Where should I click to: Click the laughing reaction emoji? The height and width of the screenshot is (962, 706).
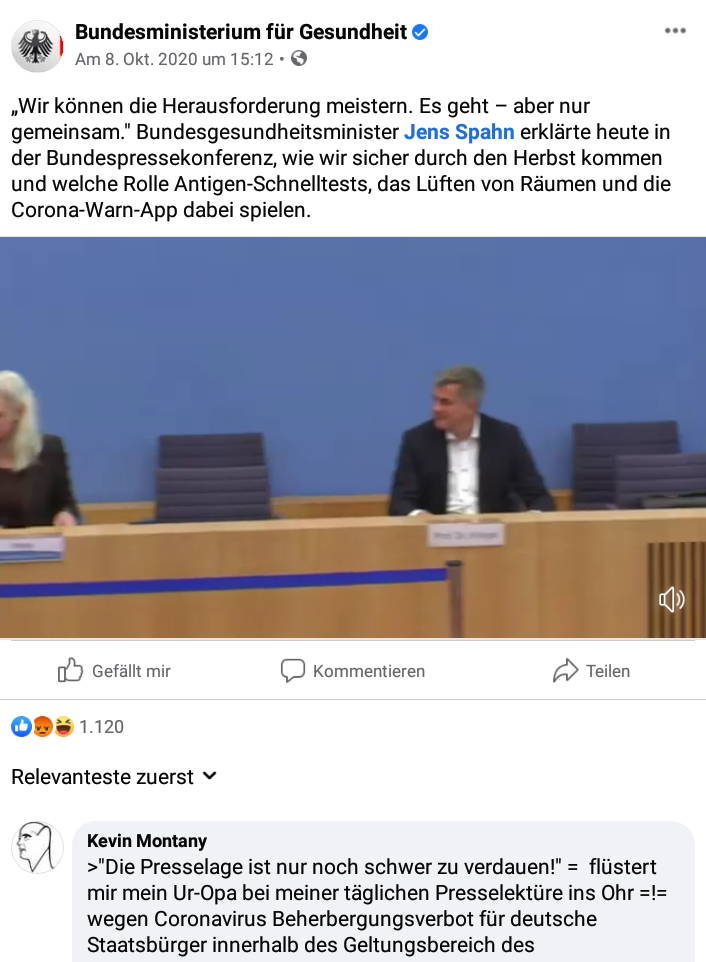tap(63, 726)
